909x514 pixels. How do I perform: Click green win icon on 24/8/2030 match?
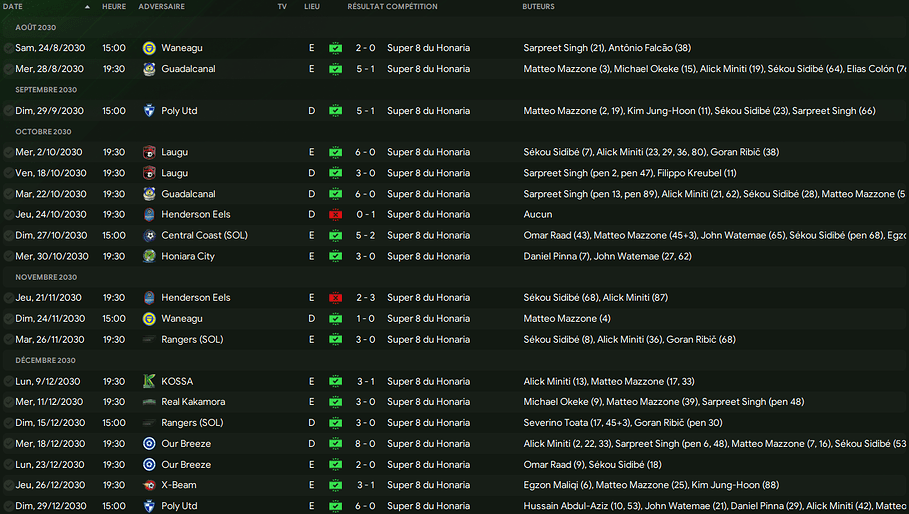(335, 48)
